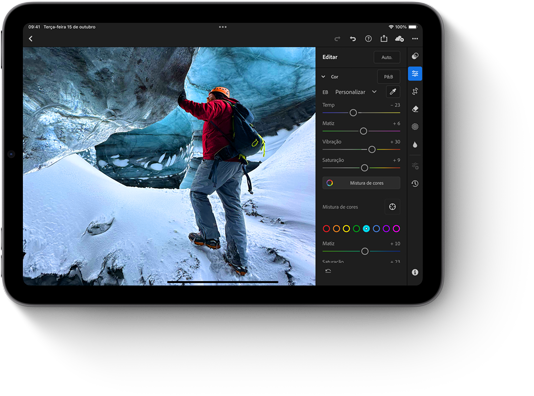Open version history clock icon

[415, 184]
